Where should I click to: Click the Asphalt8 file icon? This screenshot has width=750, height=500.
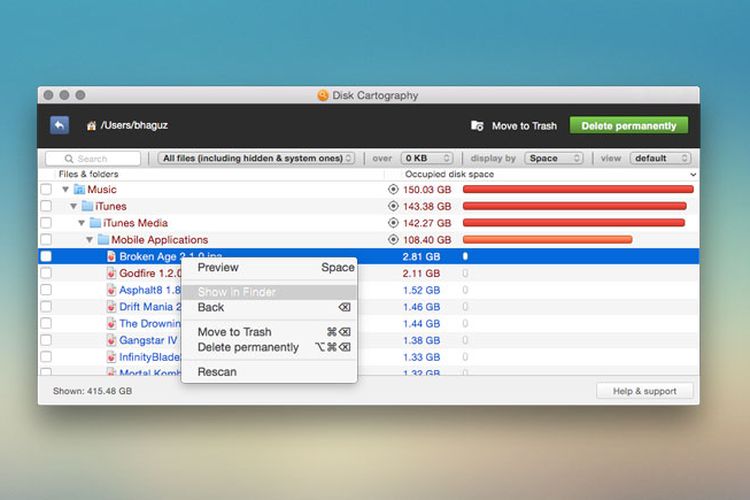coord(111,290)
